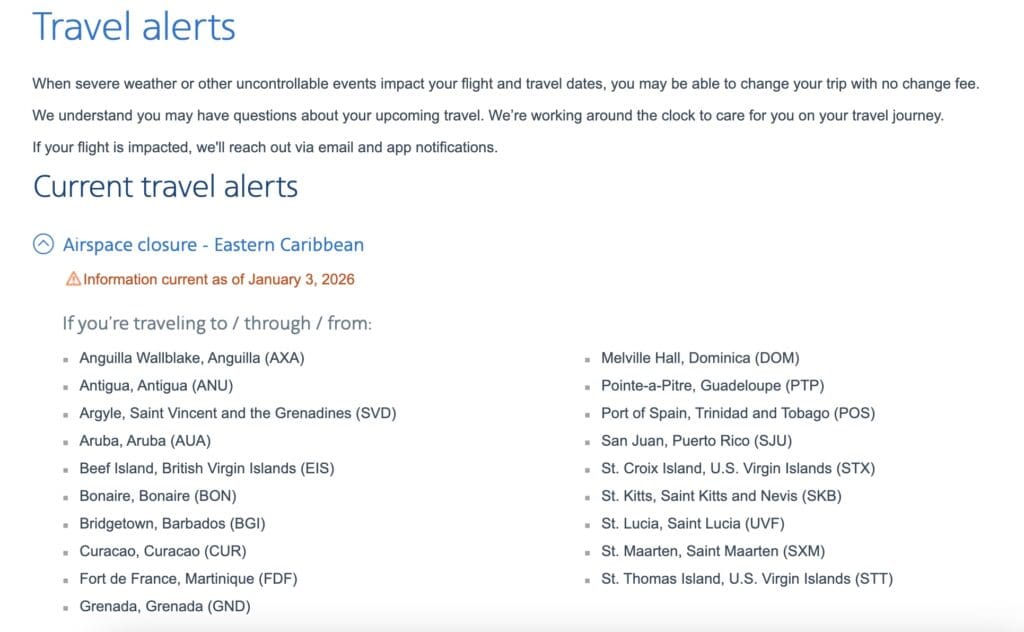Click the warning triangle icon
Viewport: 1024px width, 632px height.
73,280
